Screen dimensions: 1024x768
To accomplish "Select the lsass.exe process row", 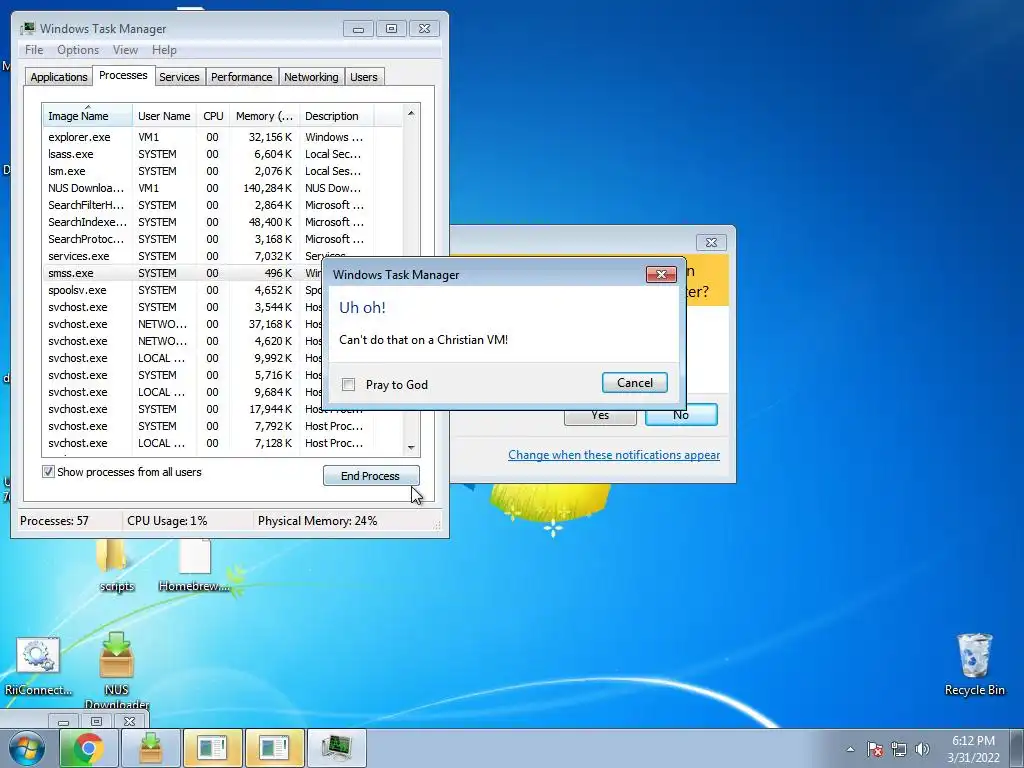I will (x=222, y=154).
